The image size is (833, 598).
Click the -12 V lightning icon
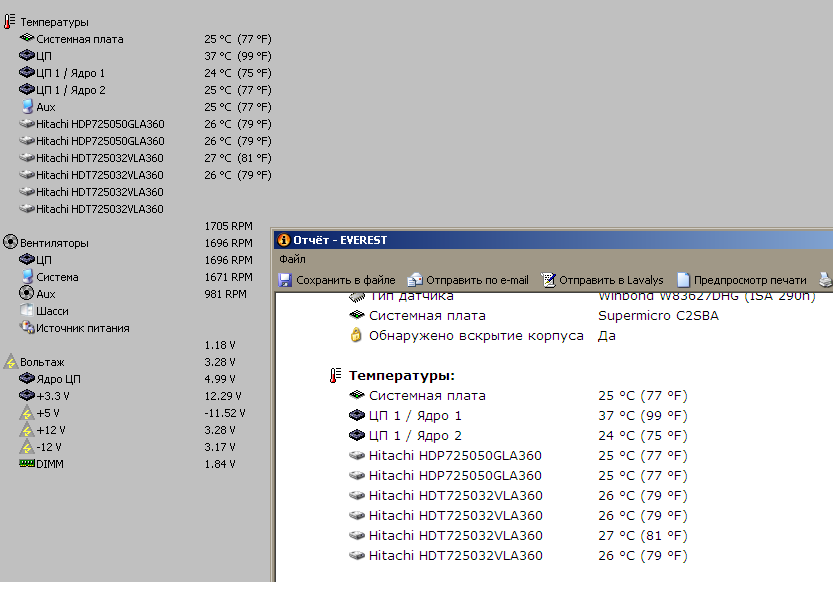[27, 447]
